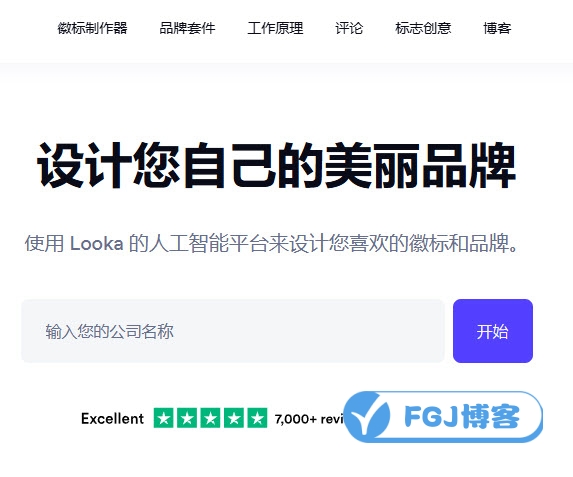Select 评论 in the top navigation
Screen dimensions: 573x477
click(x=349, y=28)
